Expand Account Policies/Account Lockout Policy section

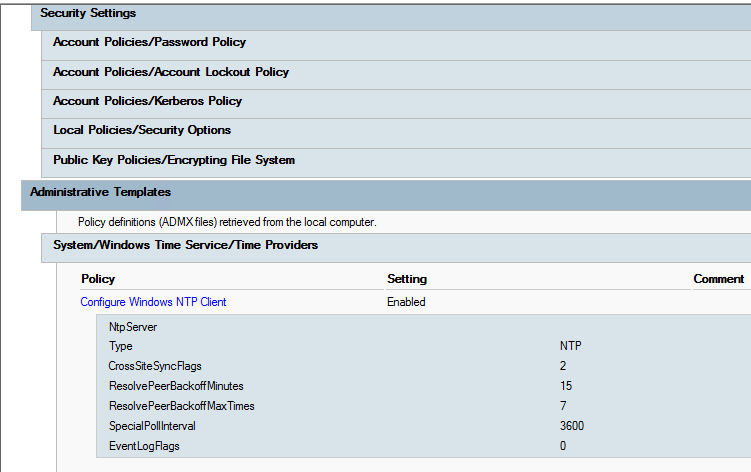[x=171, y=72]
